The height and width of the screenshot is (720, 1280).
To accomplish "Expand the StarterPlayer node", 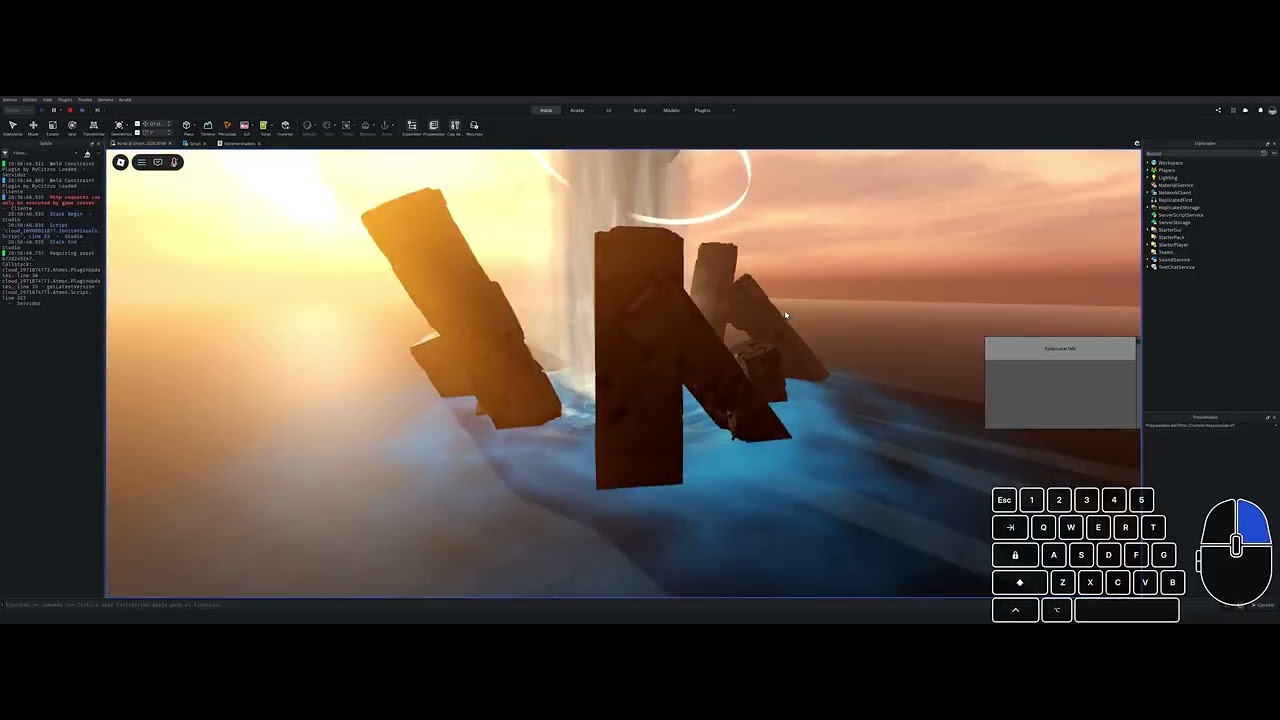I will coord(1148,245).
